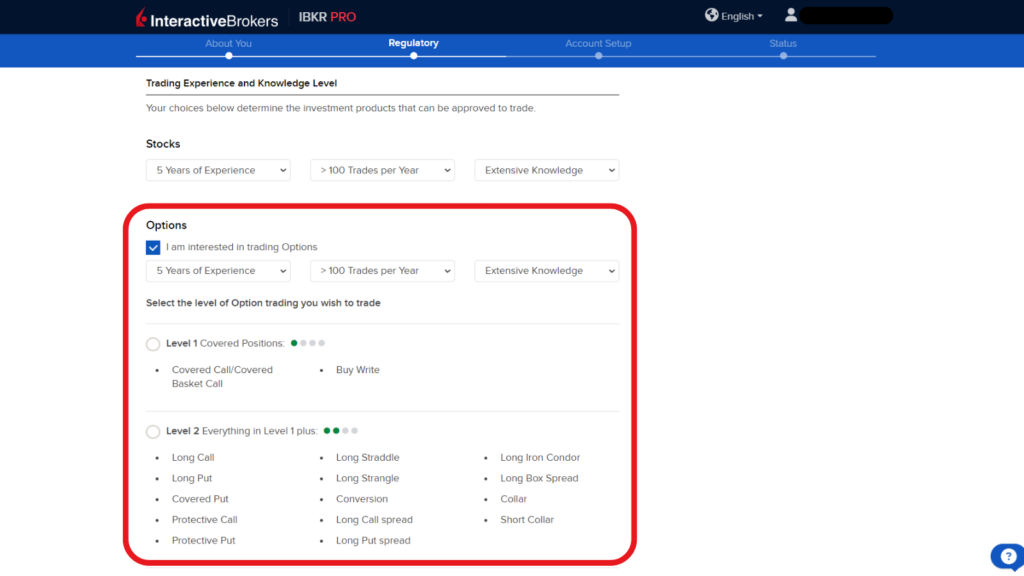Click the Covered Put list item
Screen dimensions: 1024x576
pos(200,499)
